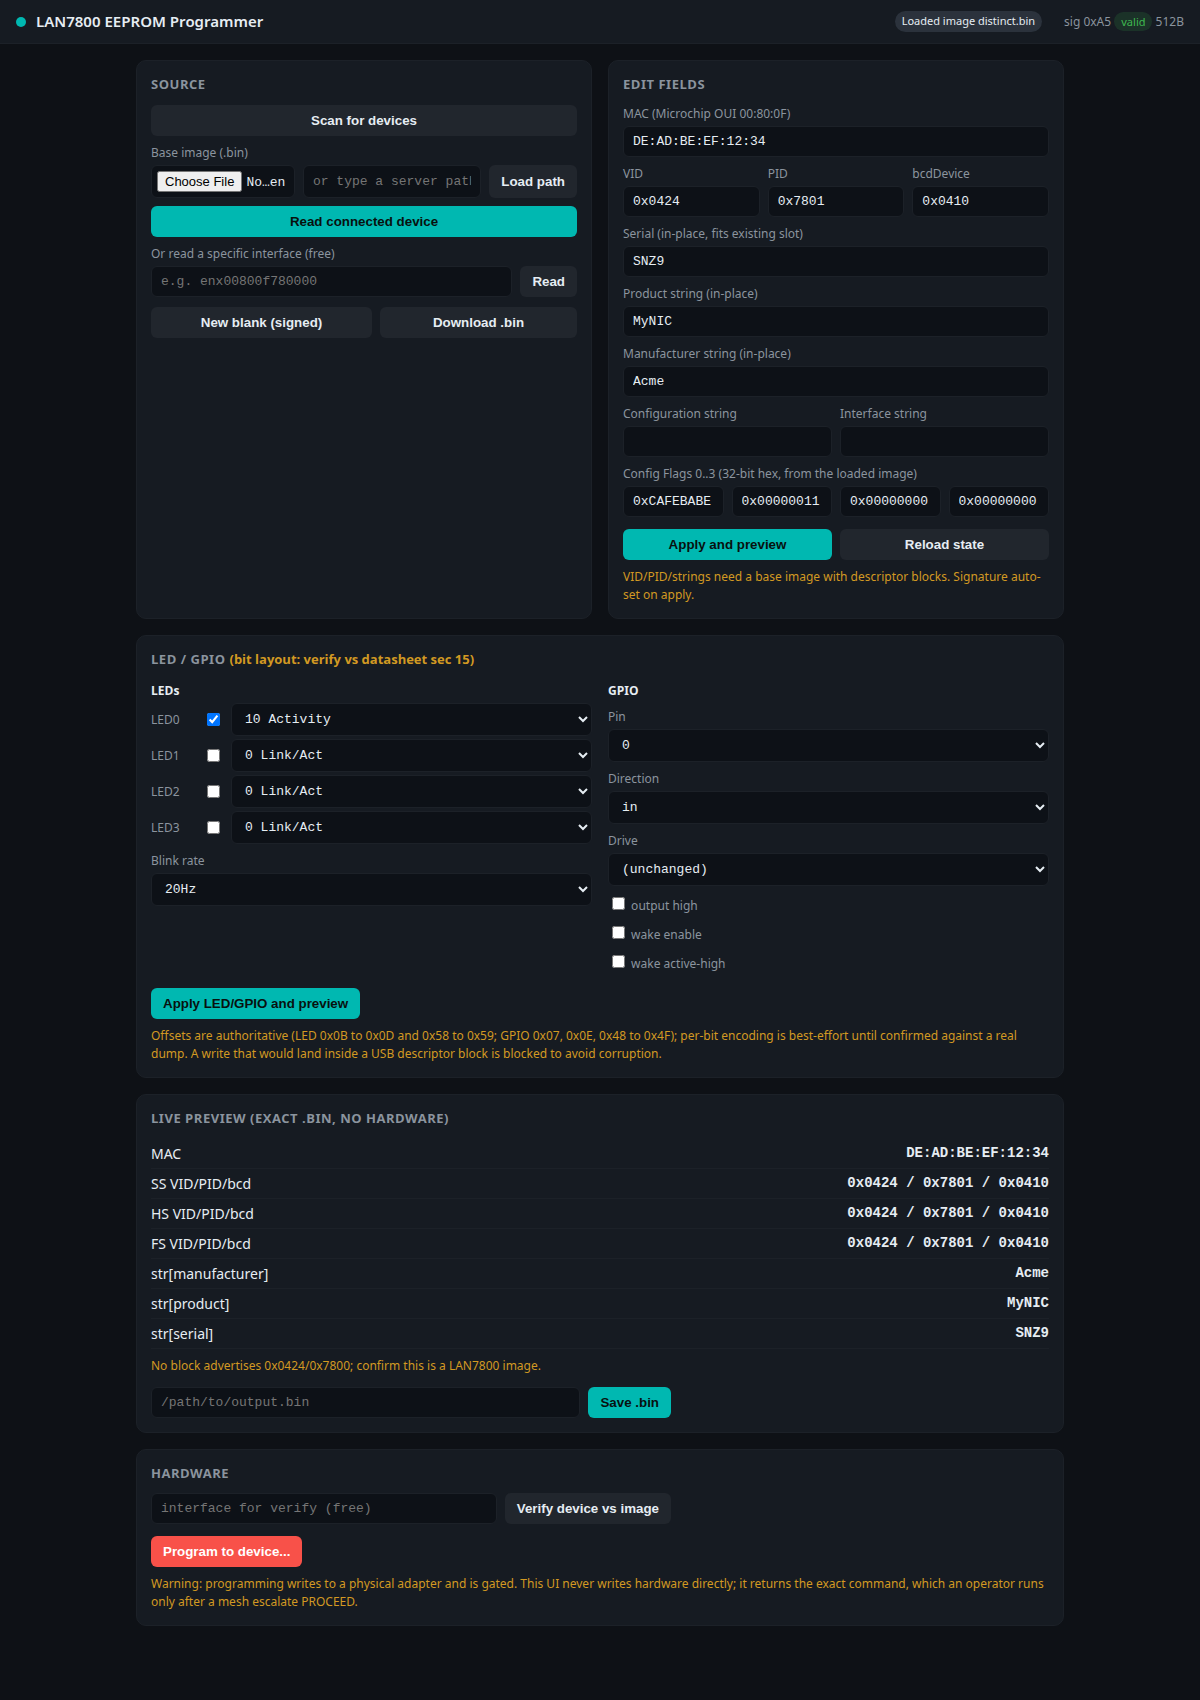
Task: Click Scan for devices button
Action: coord(364,120)
